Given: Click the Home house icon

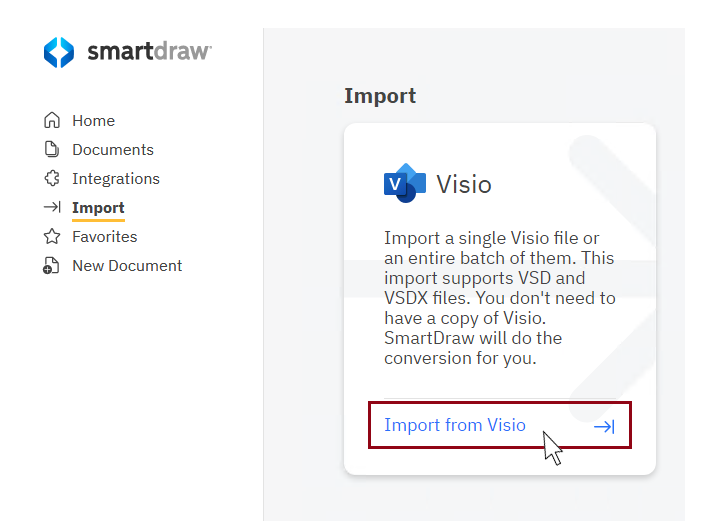Looking at the screenshot, I should coord(52,121).
